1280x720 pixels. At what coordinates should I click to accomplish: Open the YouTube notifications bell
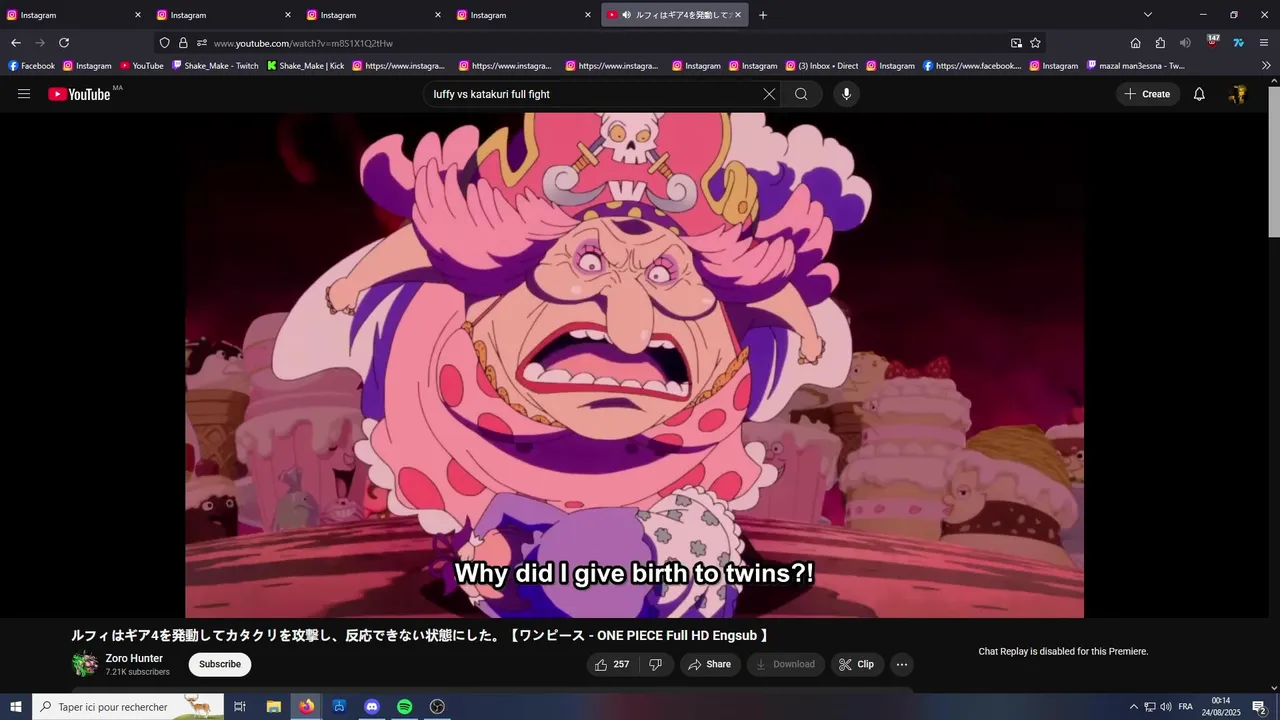tap(1199, 94)
